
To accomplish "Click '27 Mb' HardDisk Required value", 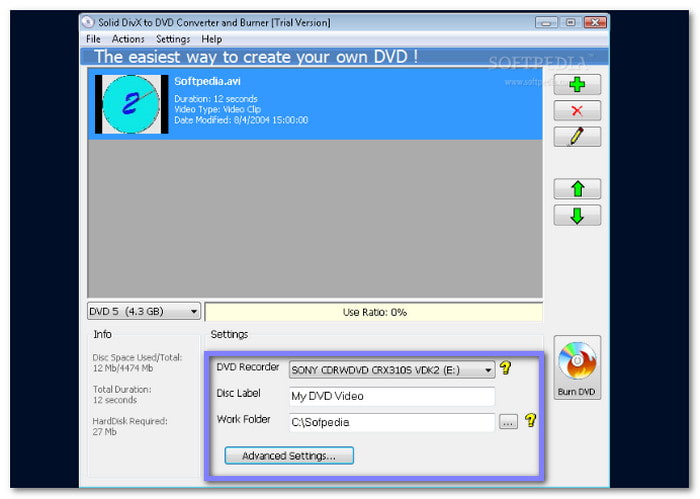I will [104, 432].
